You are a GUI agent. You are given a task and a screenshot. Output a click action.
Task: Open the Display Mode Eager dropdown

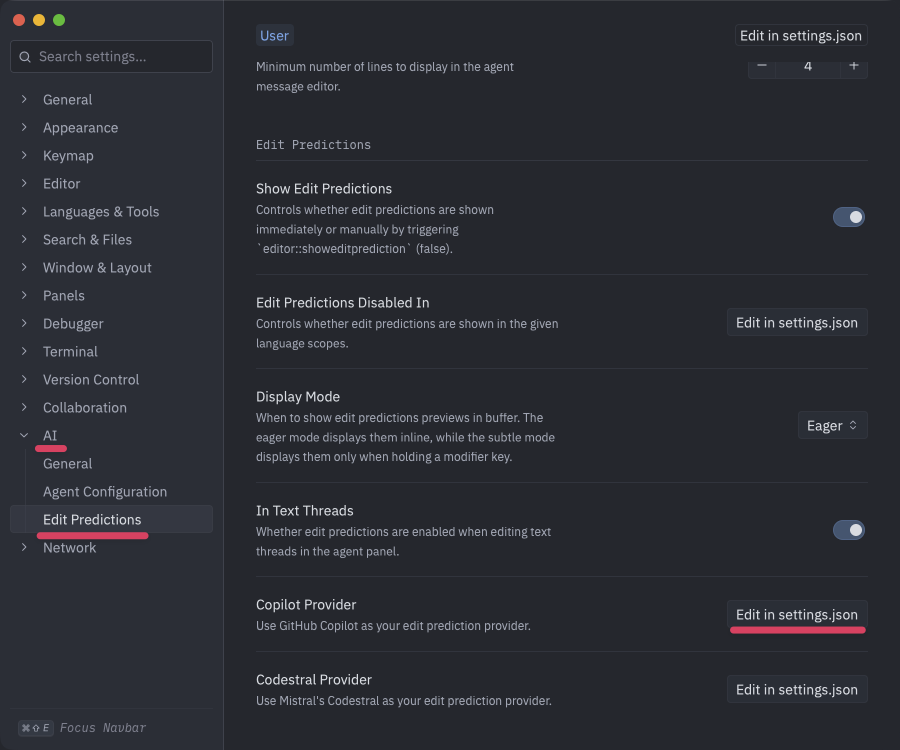(x=832, y=425)
